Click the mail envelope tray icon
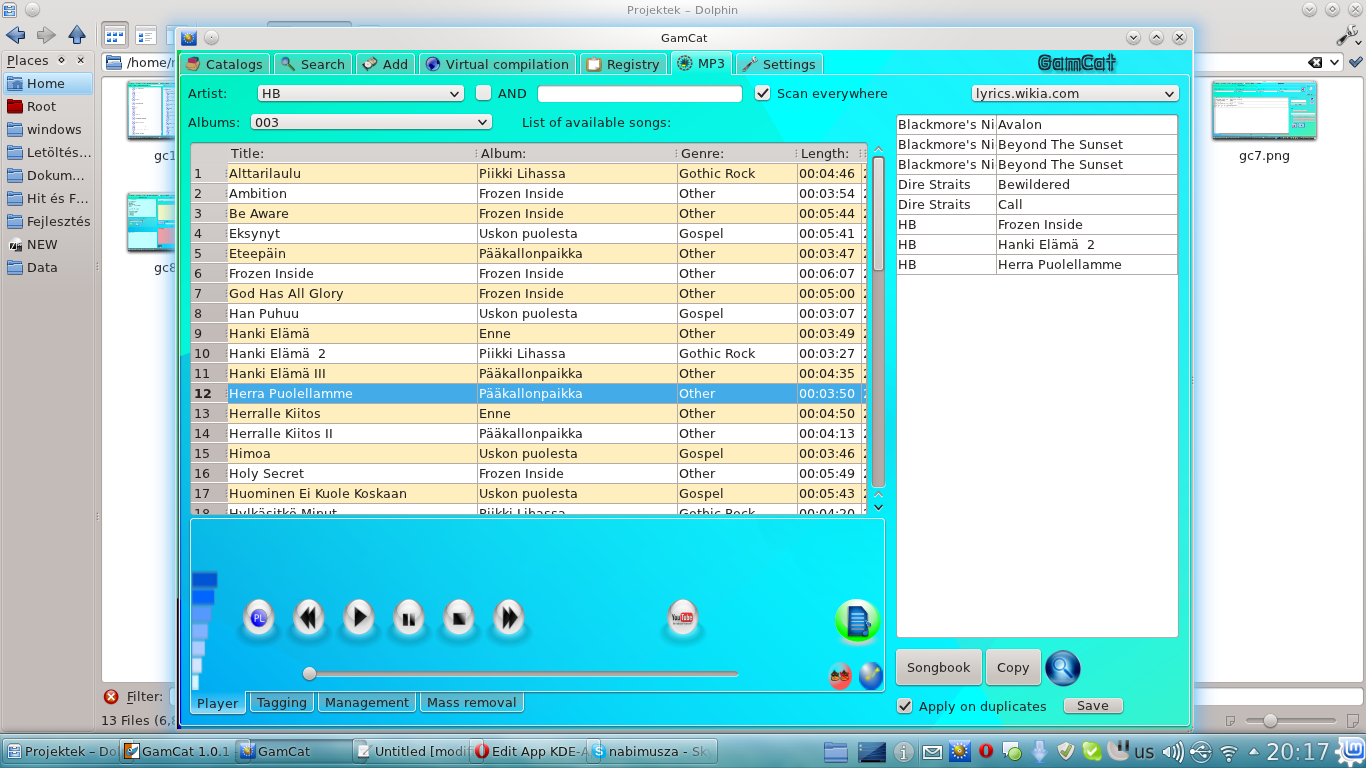 click(932, 751)
